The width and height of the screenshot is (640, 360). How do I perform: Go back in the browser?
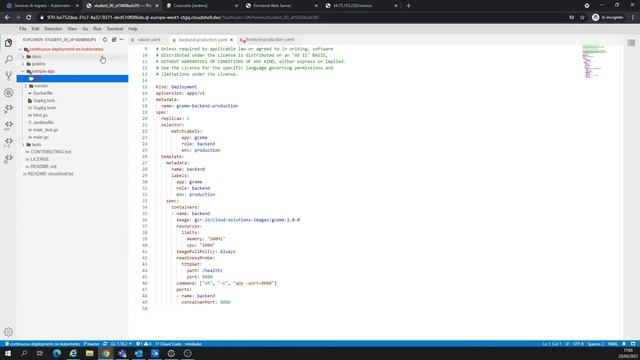(7, 17)
